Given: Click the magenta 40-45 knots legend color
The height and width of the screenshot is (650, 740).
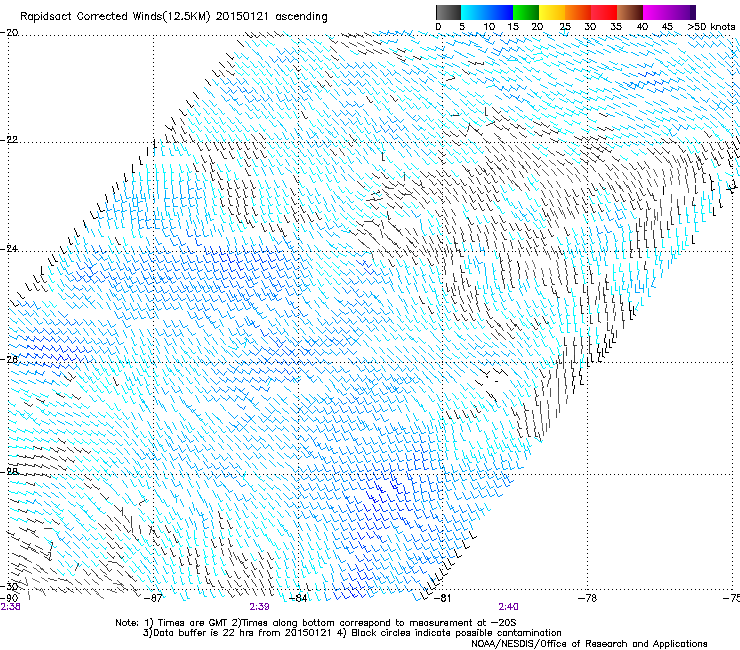Looking at the screenshot, I should [656, 12].
